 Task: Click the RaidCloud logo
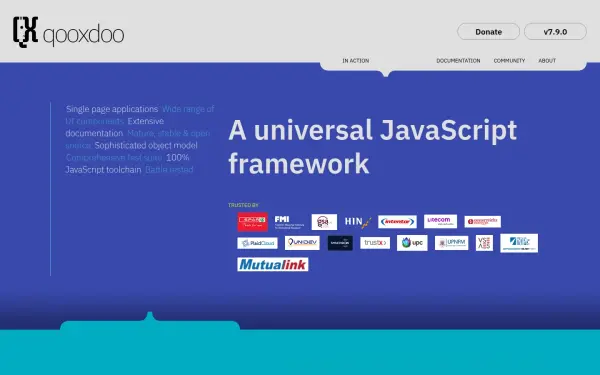[x=257, y=243]
